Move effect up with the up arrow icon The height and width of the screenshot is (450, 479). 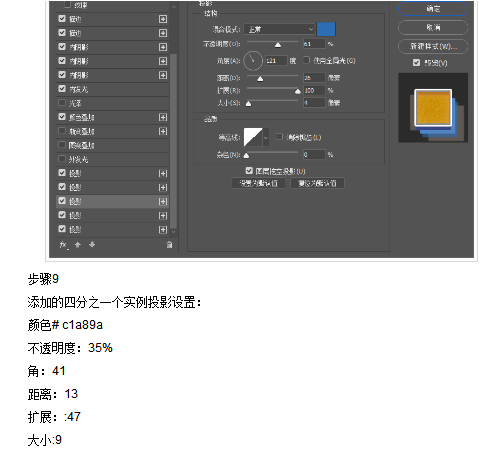[x=78, y=245]
